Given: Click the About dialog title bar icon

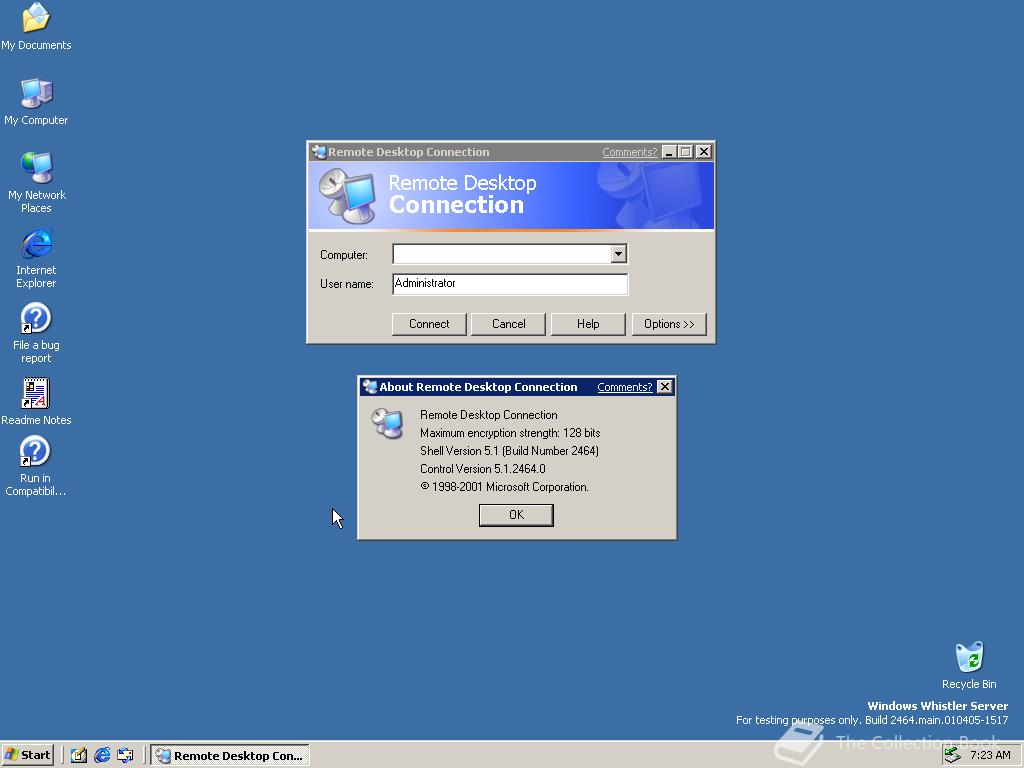Looking at the screenshot, I should pos(370,387).
